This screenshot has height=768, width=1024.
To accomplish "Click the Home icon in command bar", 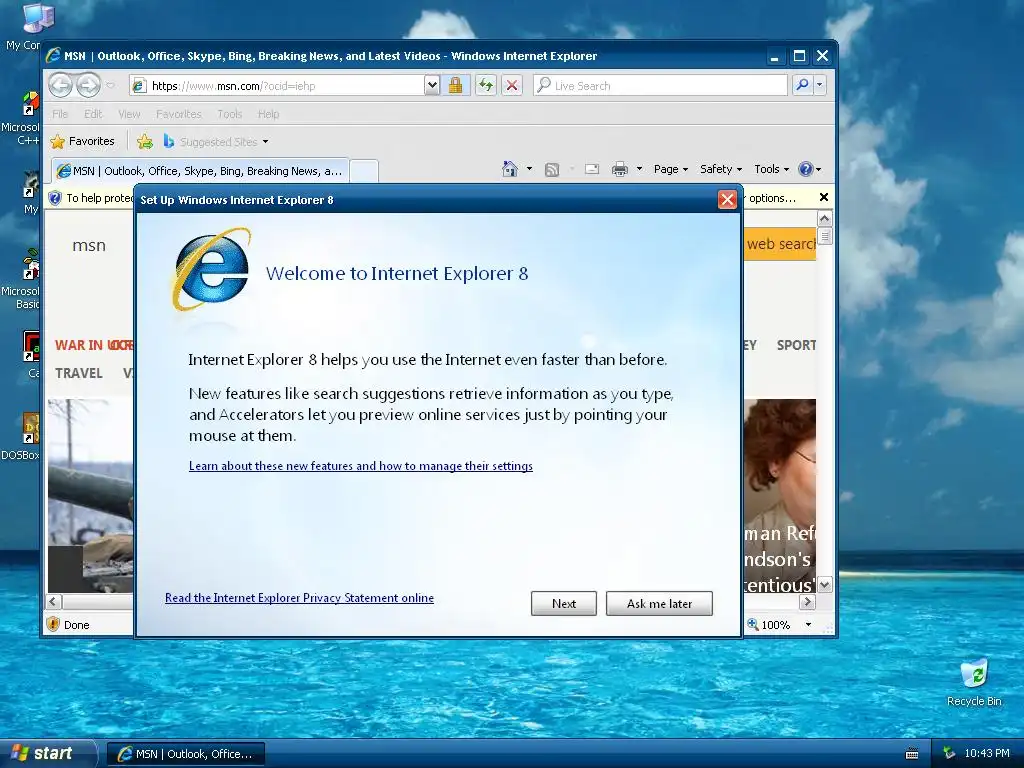I will coord(510,169).
